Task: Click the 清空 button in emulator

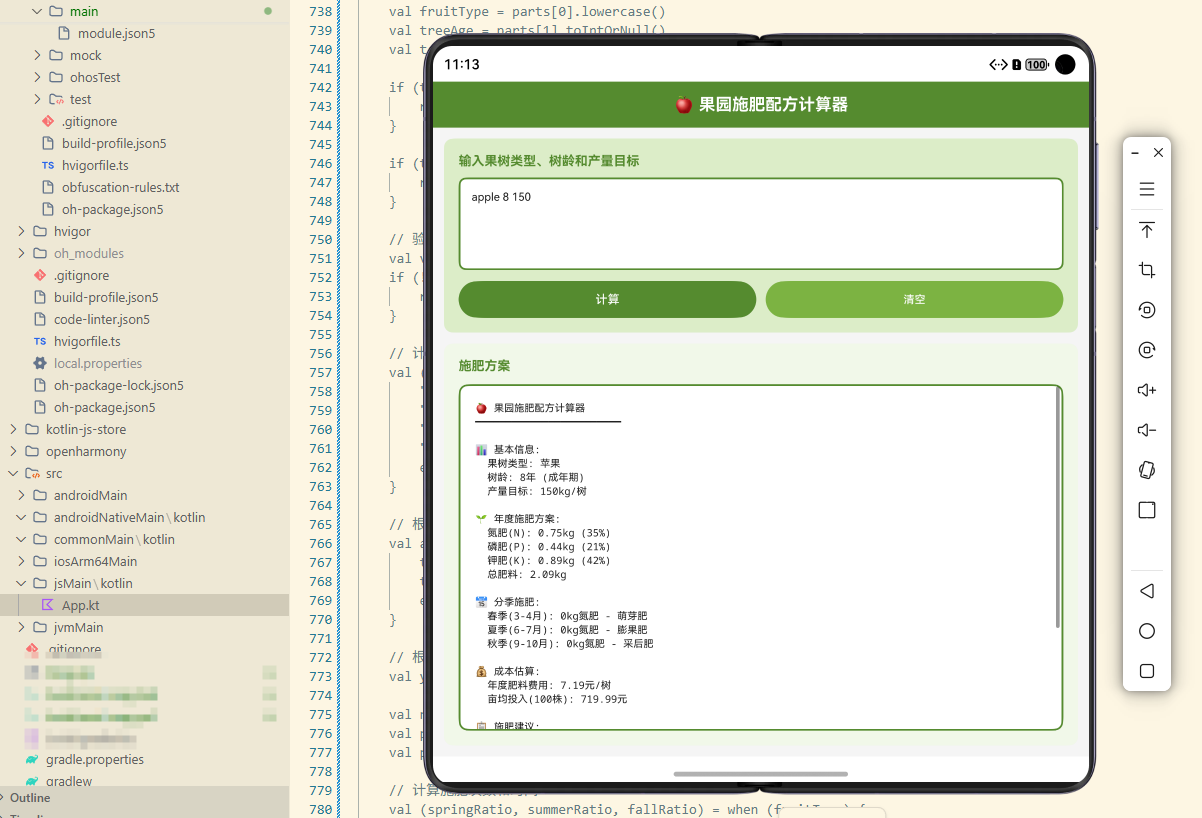Action: [x=914, y=300]
